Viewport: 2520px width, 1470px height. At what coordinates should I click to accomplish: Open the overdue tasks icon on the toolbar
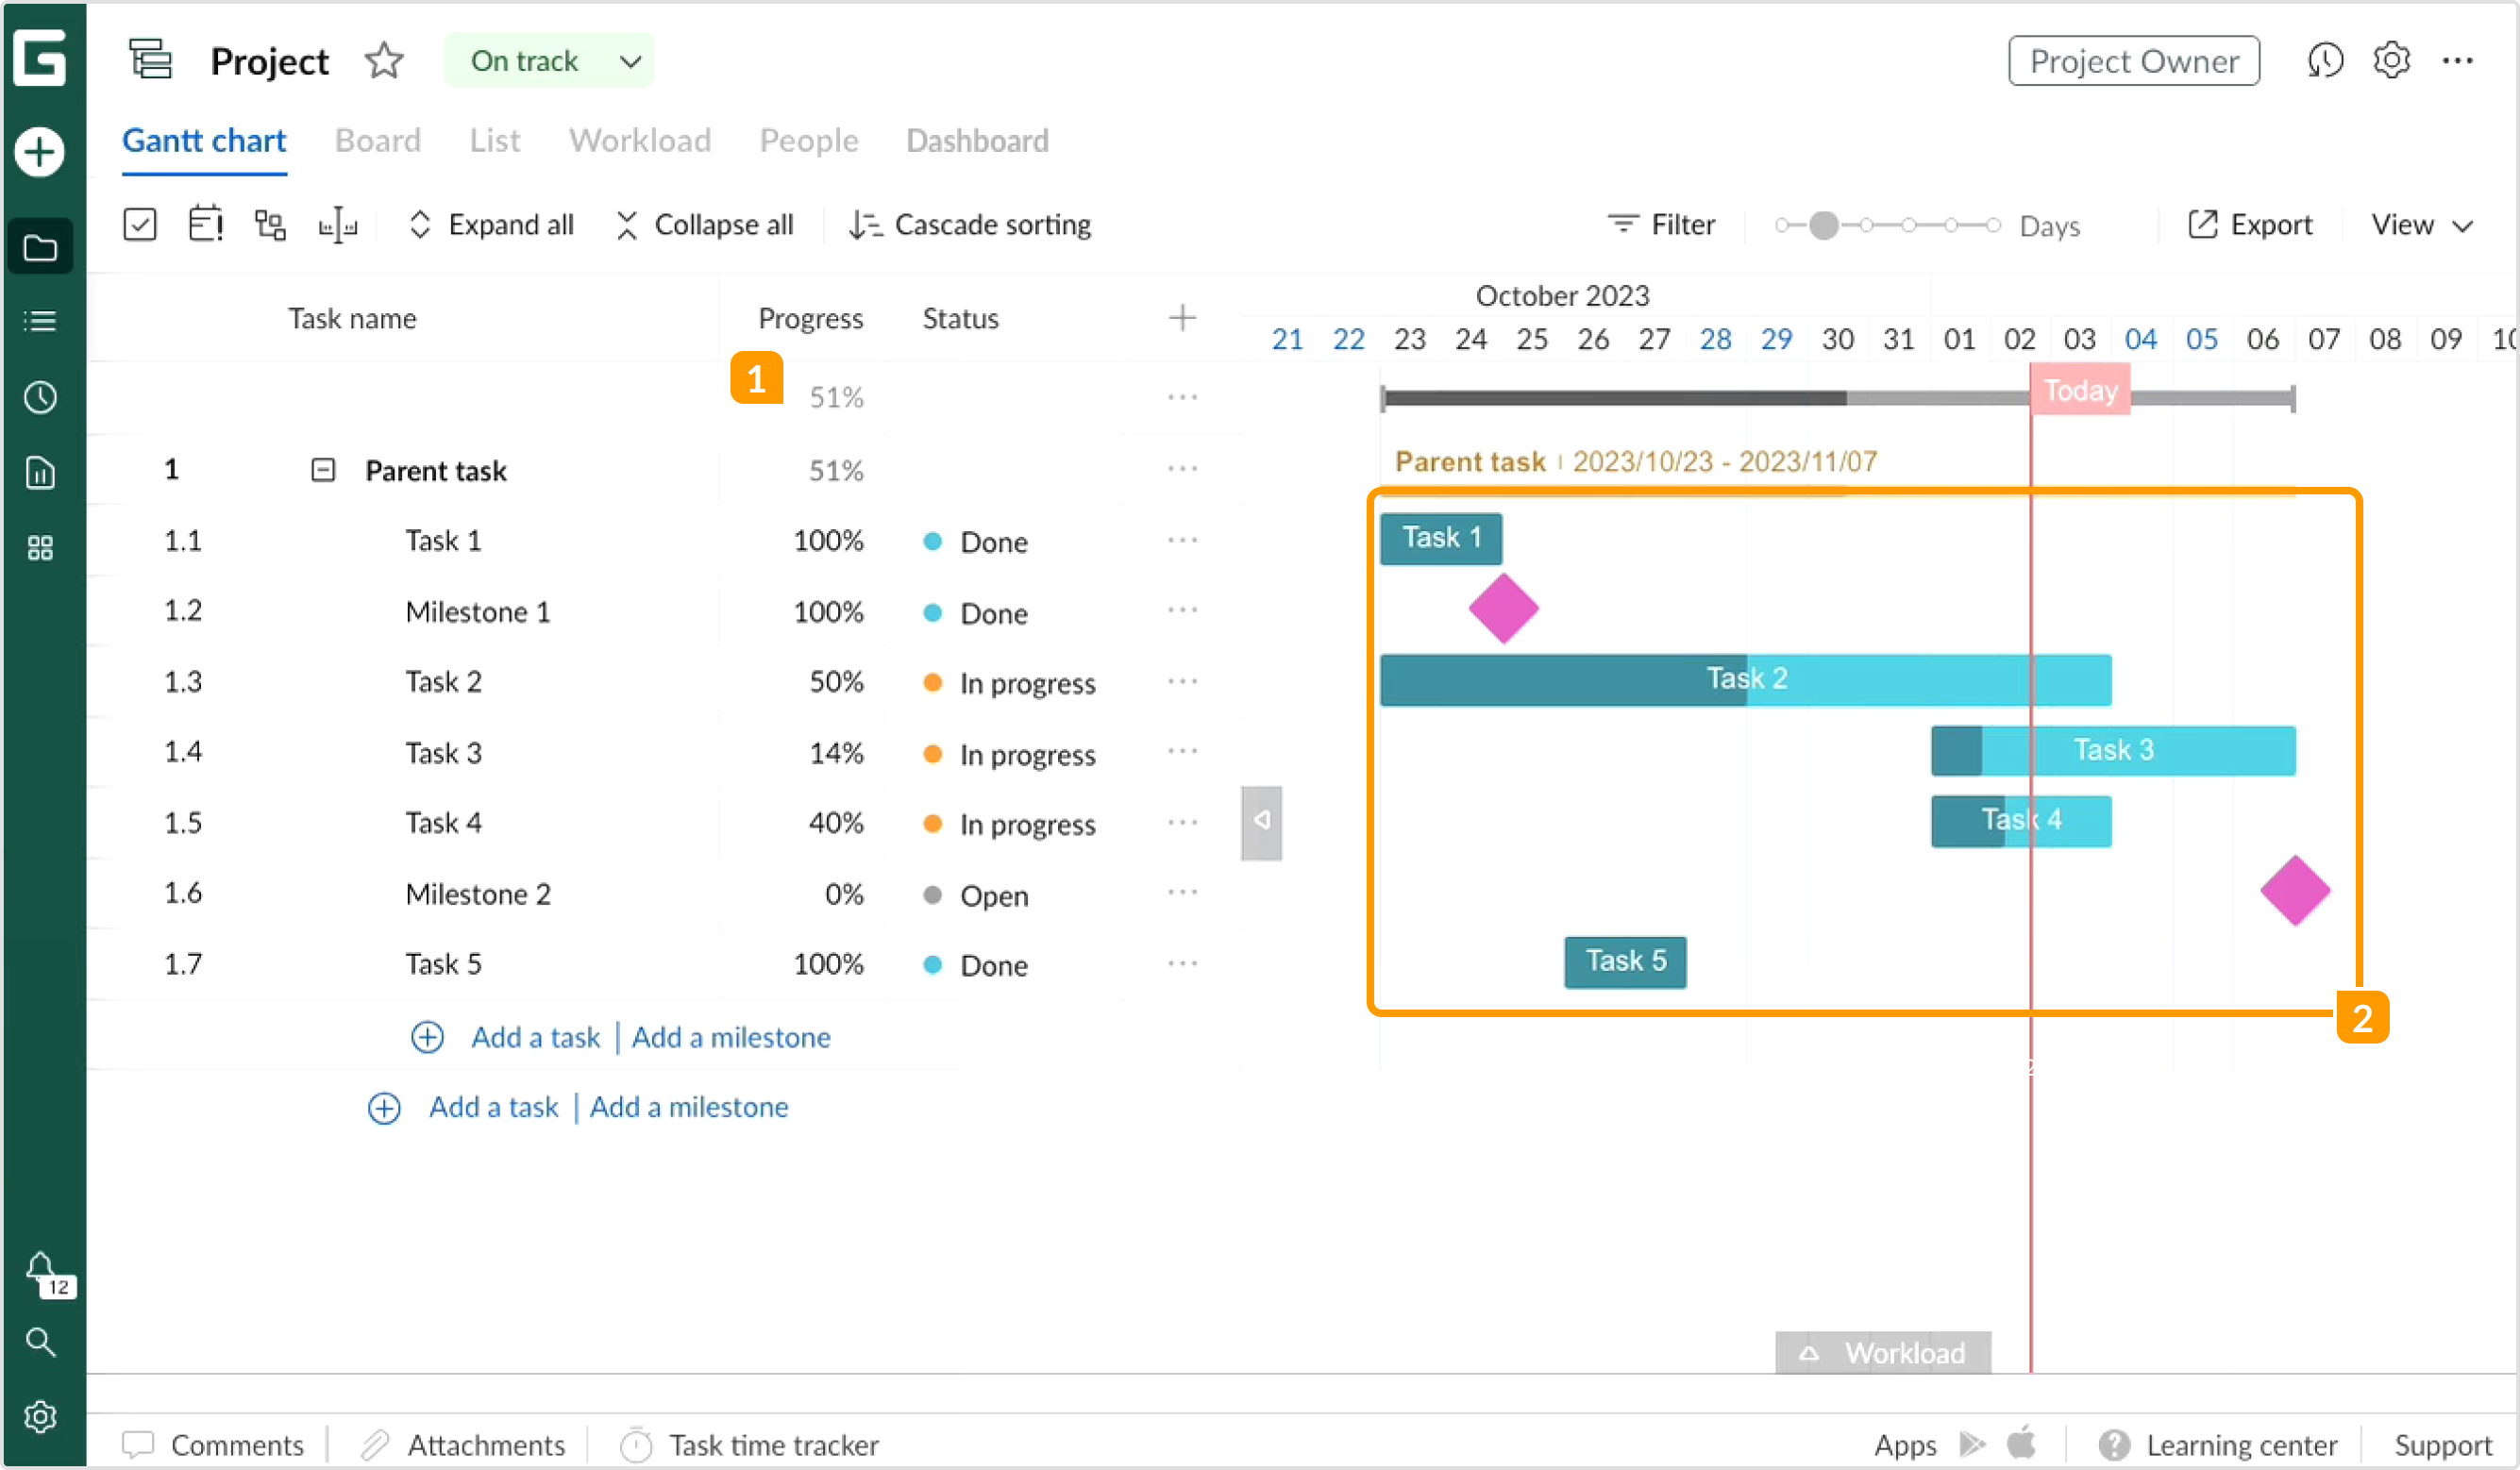[205, 224]
